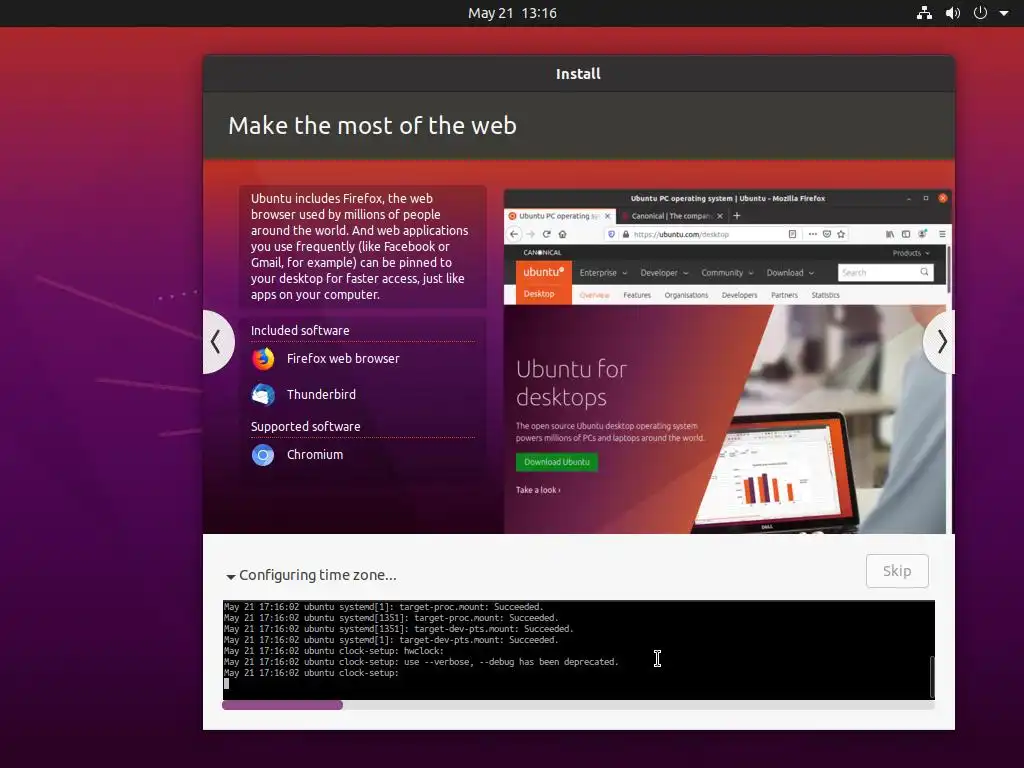Click the installation progress bar
Screen dimensions: 1024x768
click(579, 705)
